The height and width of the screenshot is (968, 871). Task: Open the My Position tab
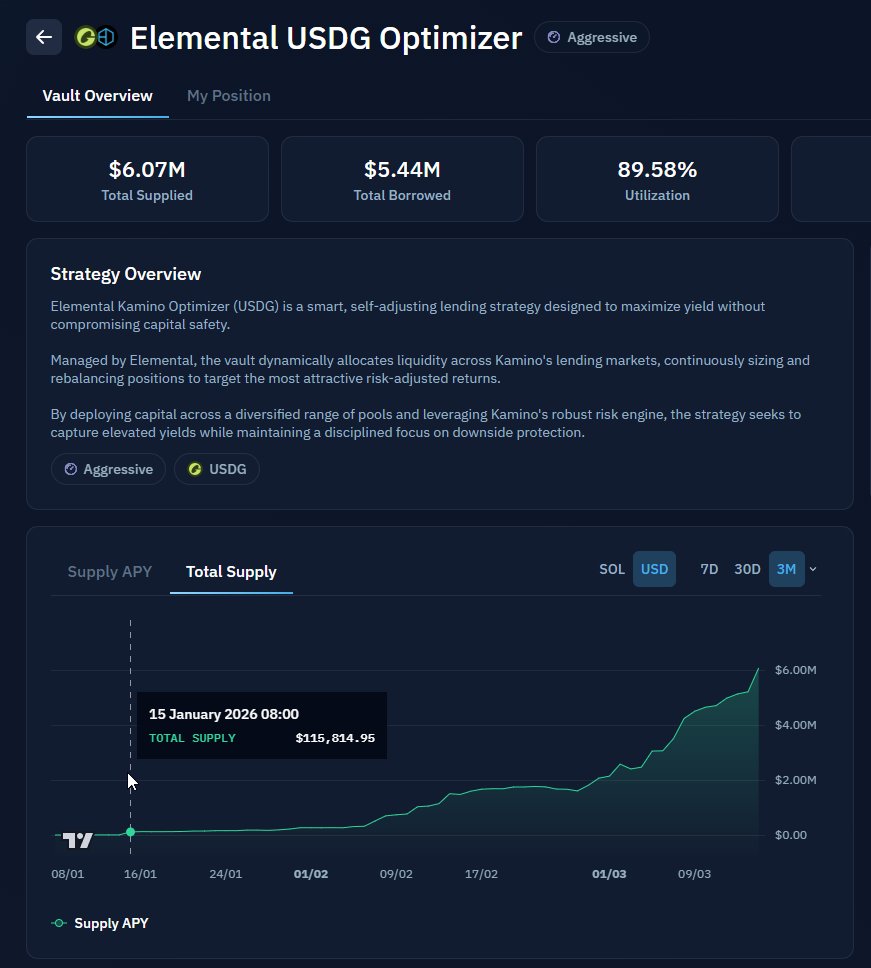[x=229, y=96]
